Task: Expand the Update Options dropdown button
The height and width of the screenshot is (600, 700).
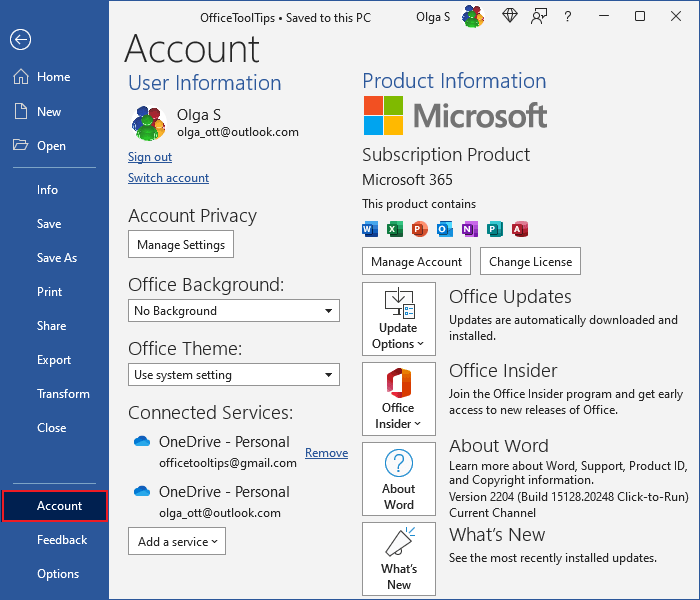Action: coord(399,319)
